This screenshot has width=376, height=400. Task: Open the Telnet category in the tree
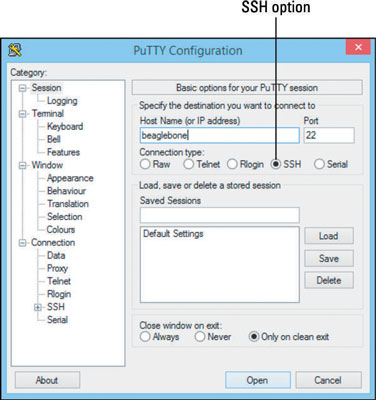pos(59,281)
